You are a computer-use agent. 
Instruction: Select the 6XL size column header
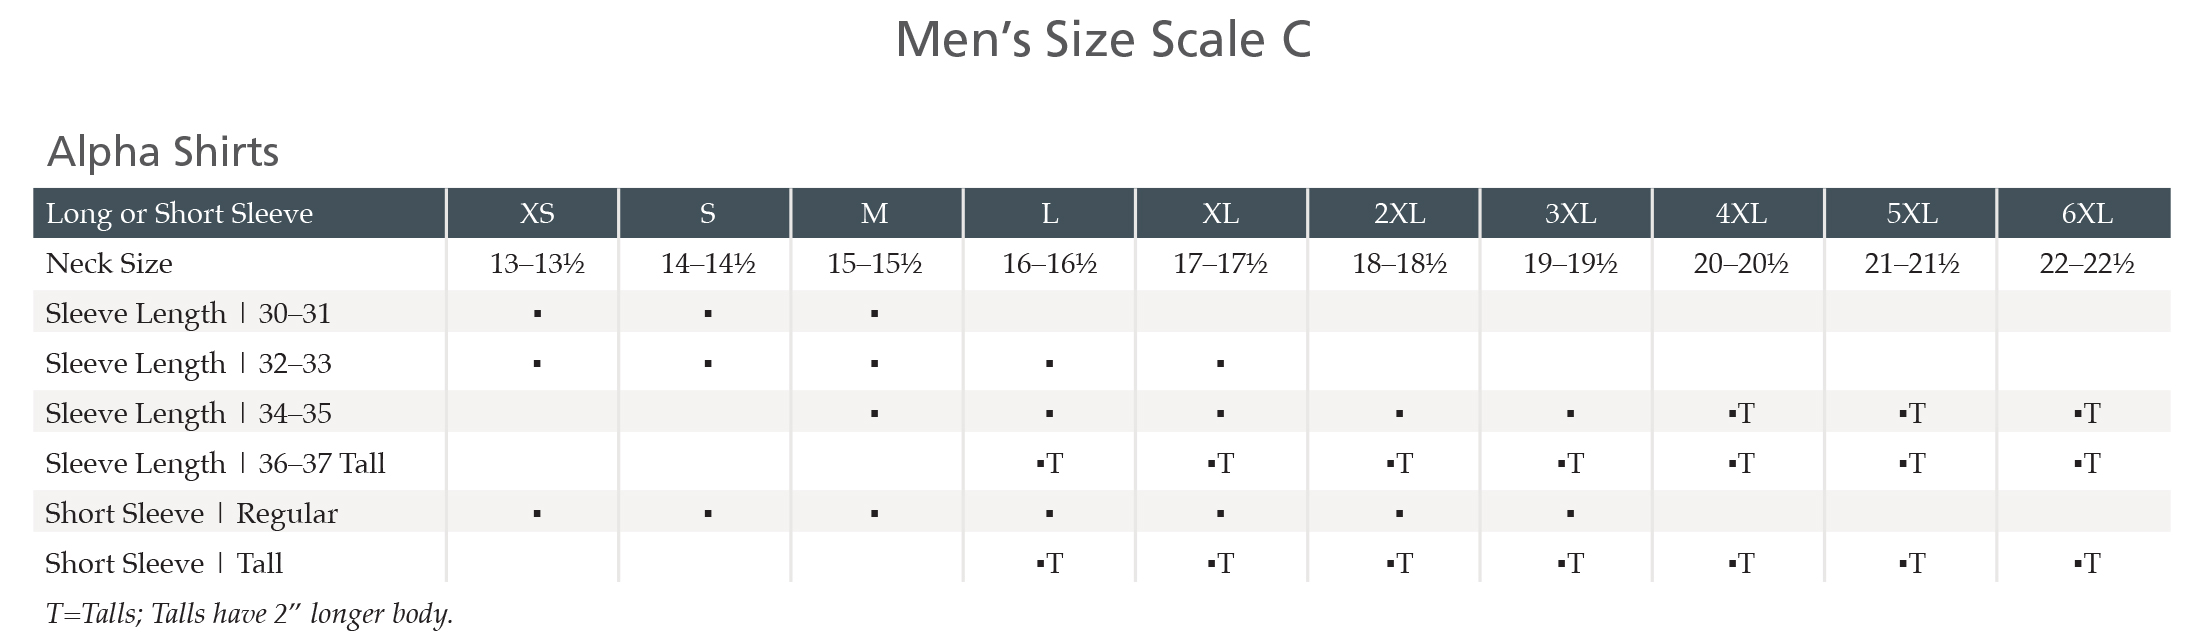click(x=2087, y=213)
